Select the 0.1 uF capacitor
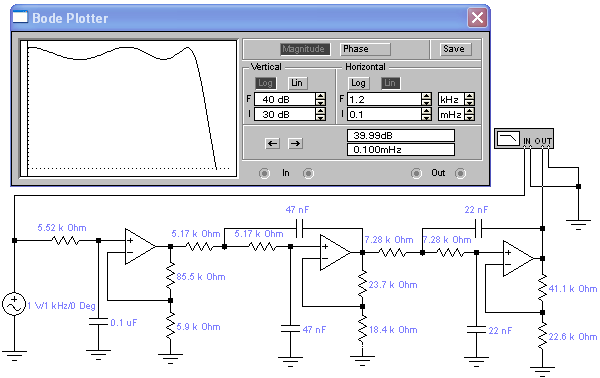 tap(98, 321)
